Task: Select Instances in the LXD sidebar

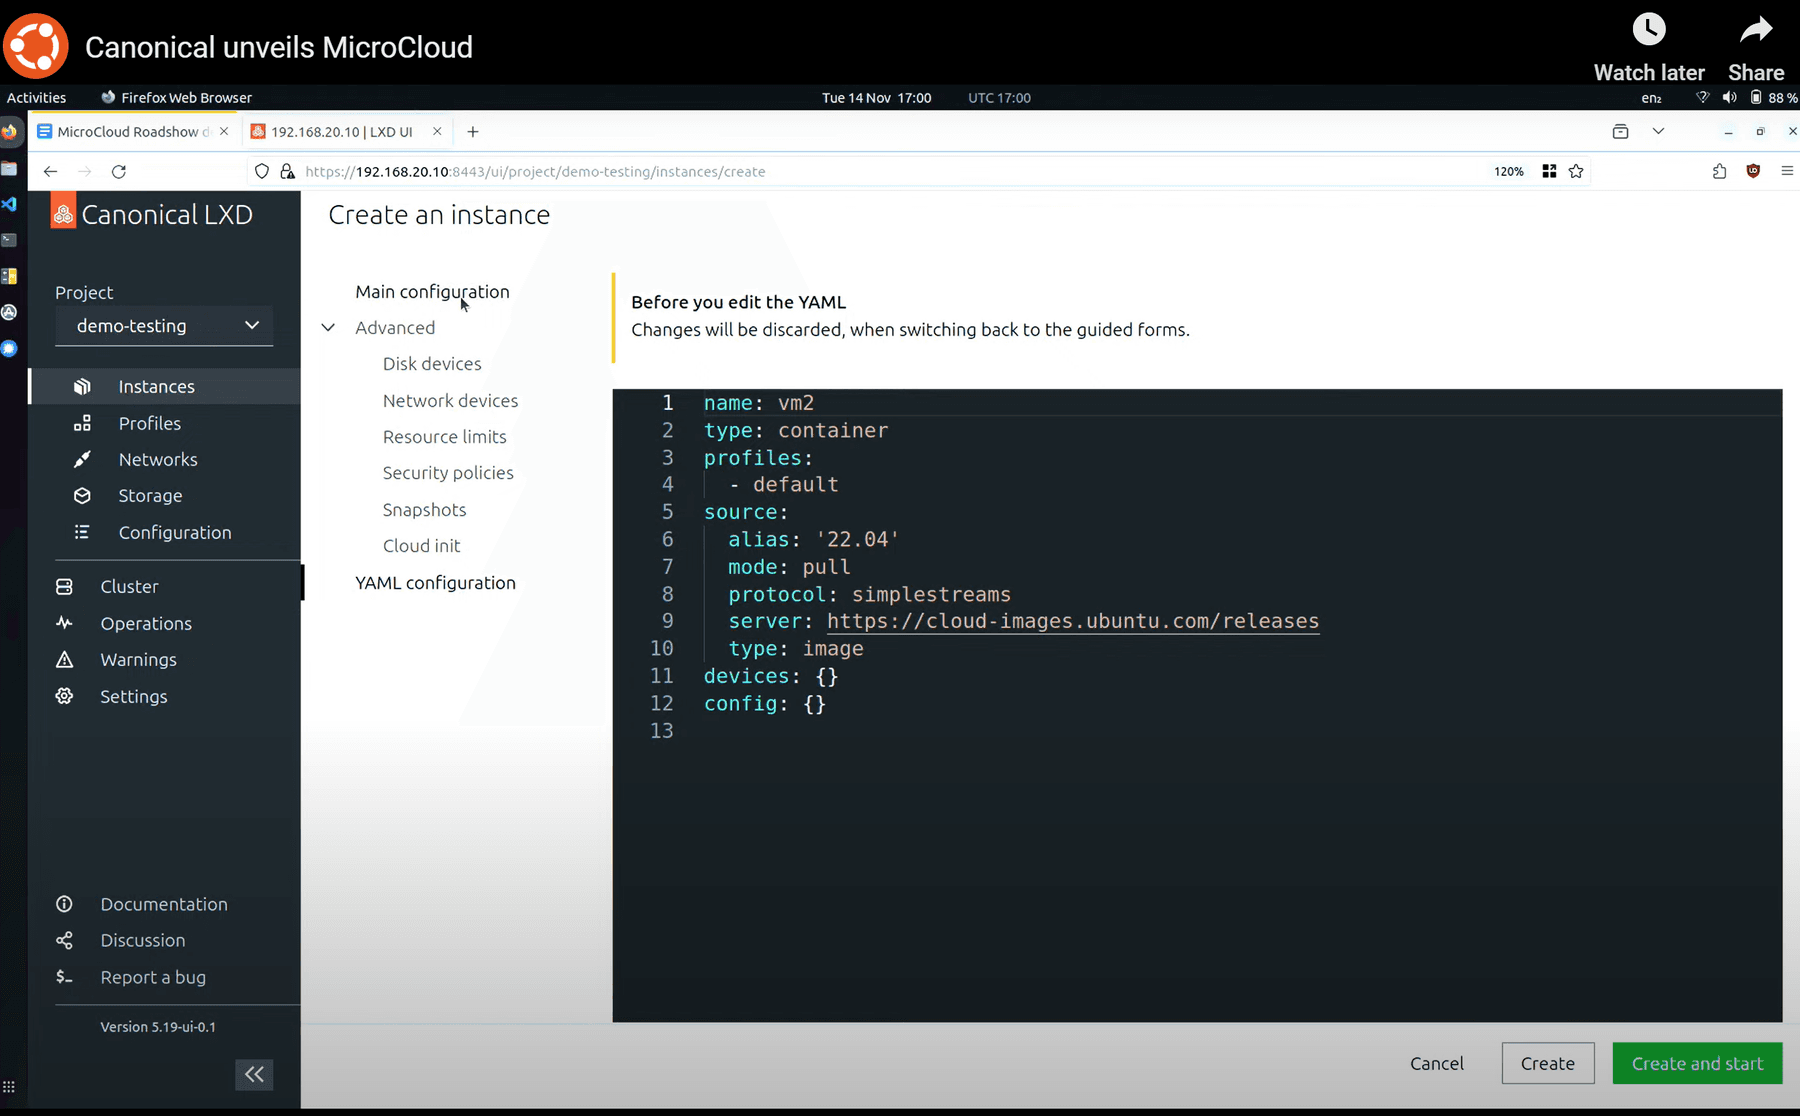Action: 156,386
